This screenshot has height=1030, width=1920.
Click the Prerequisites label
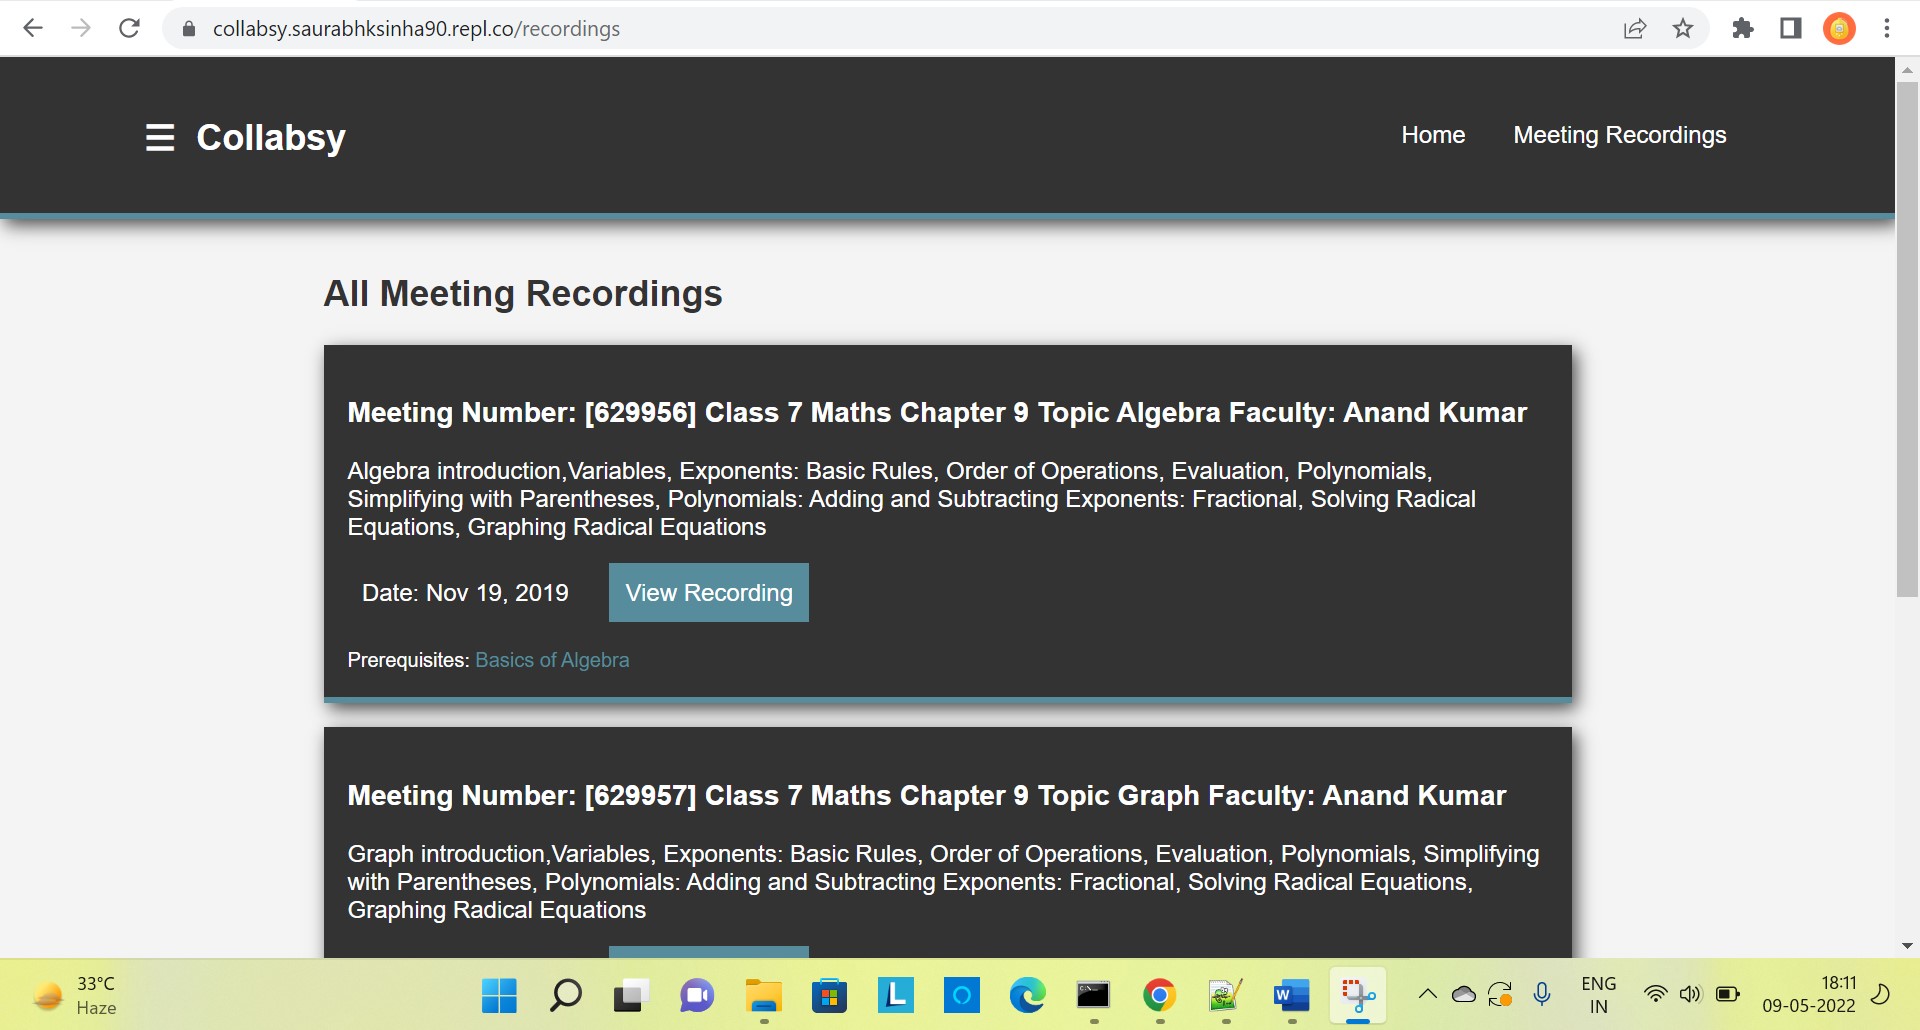(x=408, y=660)
